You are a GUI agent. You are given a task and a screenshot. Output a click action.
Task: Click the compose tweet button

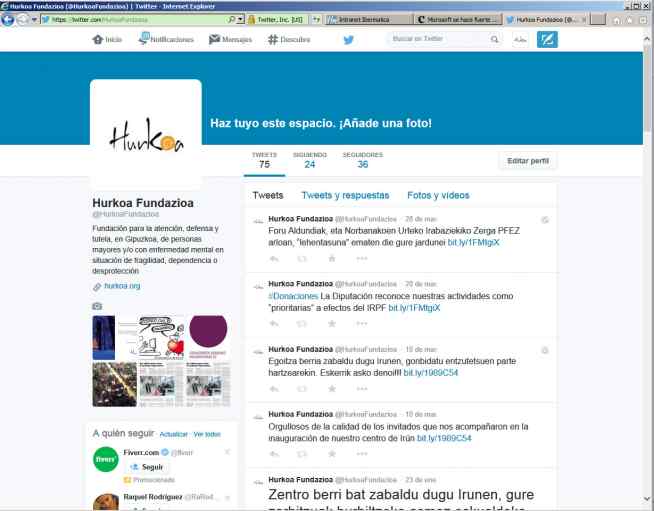[x=547, y=40]
